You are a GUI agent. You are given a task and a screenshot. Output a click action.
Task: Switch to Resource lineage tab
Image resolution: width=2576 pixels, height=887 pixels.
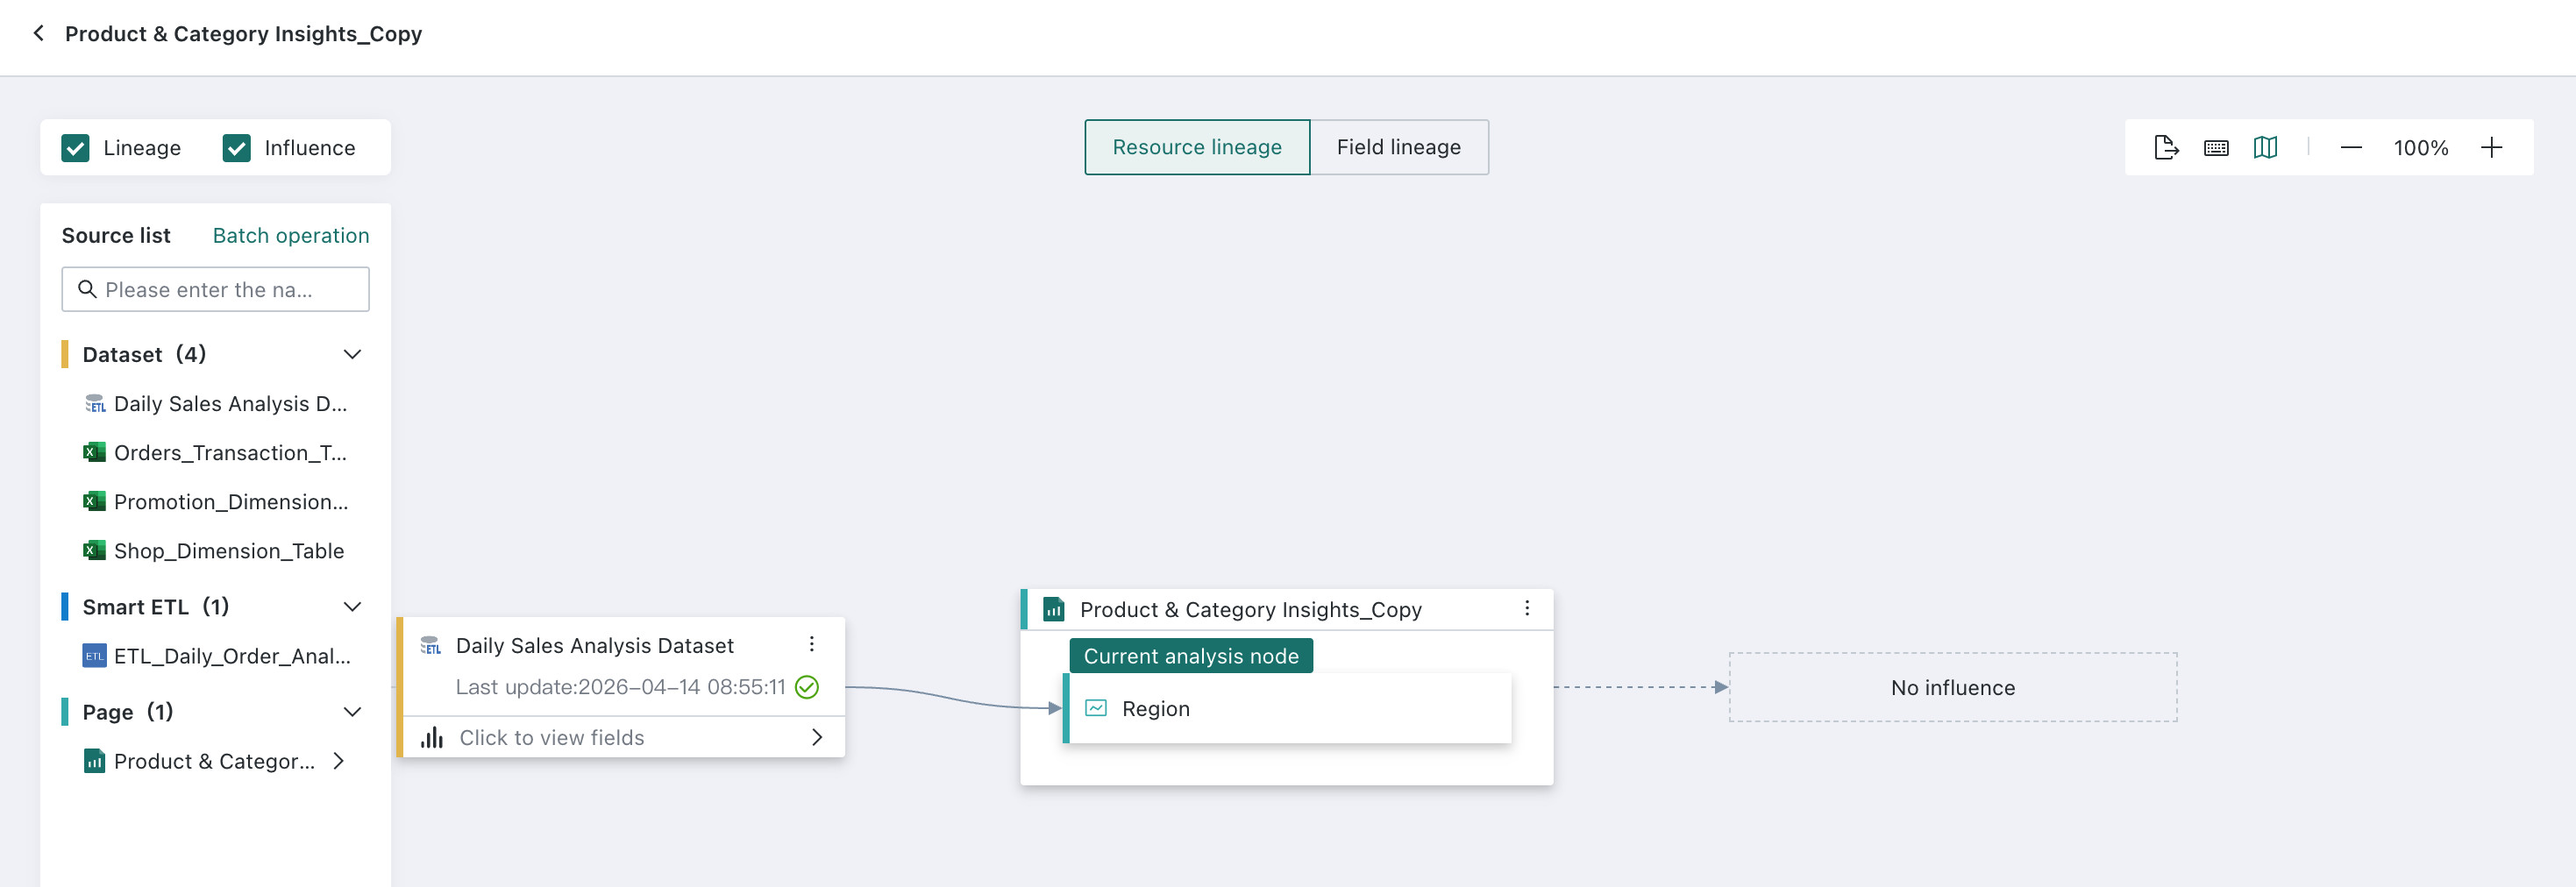point(1196,147)
